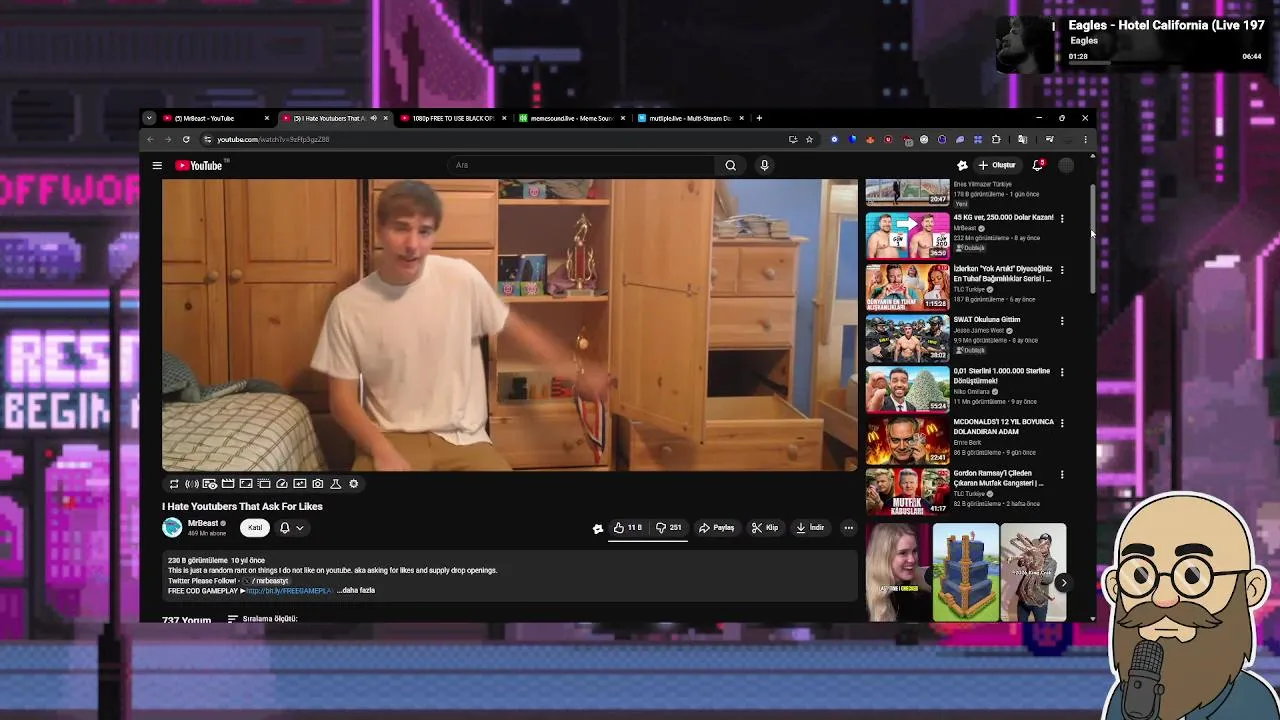
Task: Show next Shorts with right arrow
Action: (1063, 583)
